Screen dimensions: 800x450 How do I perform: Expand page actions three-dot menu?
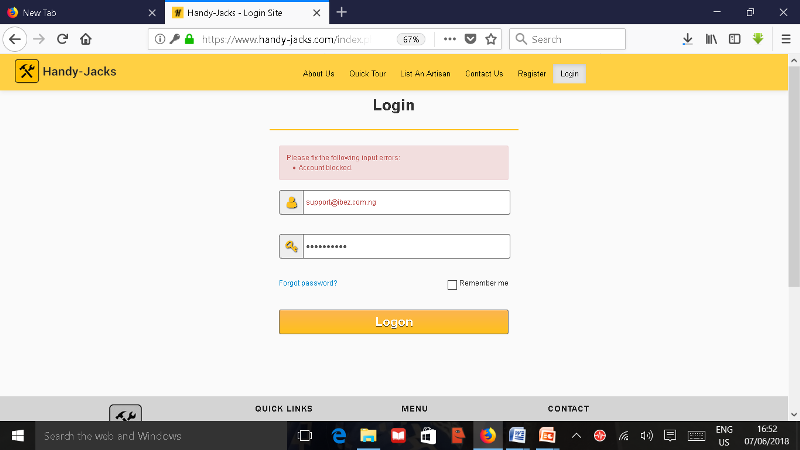449,39
